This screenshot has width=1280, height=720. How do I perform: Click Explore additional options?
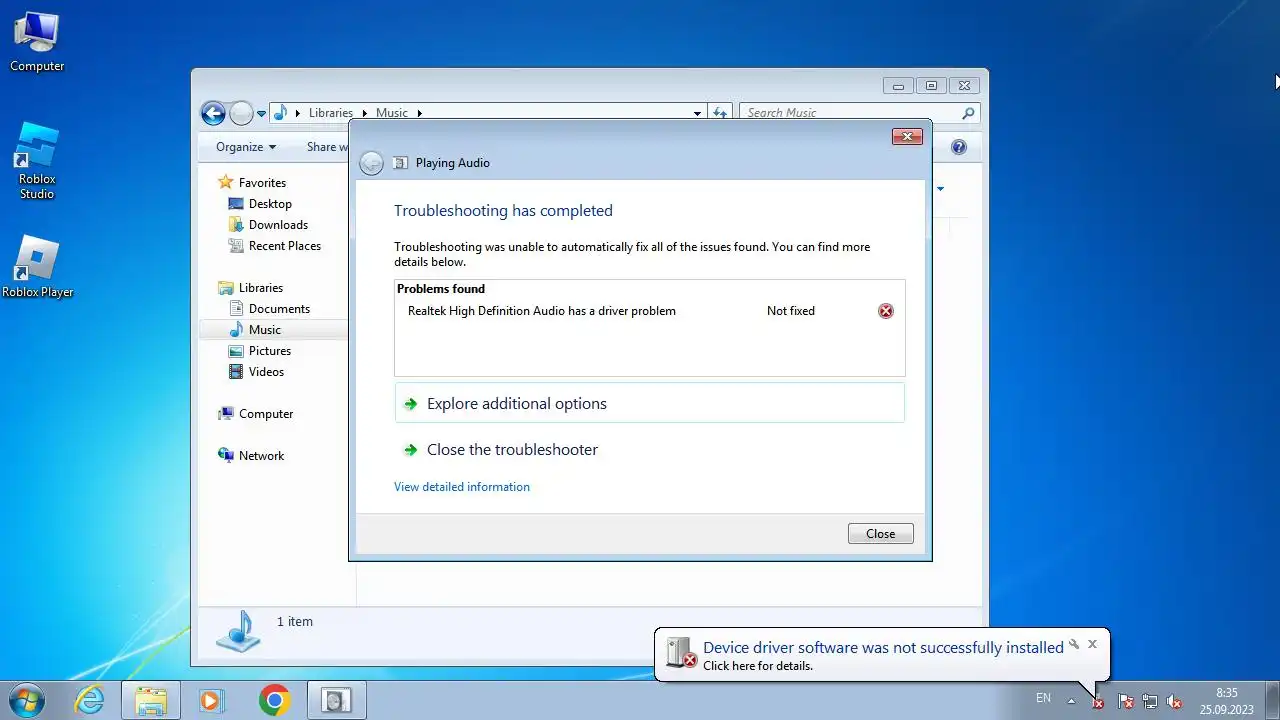(650, 403)
